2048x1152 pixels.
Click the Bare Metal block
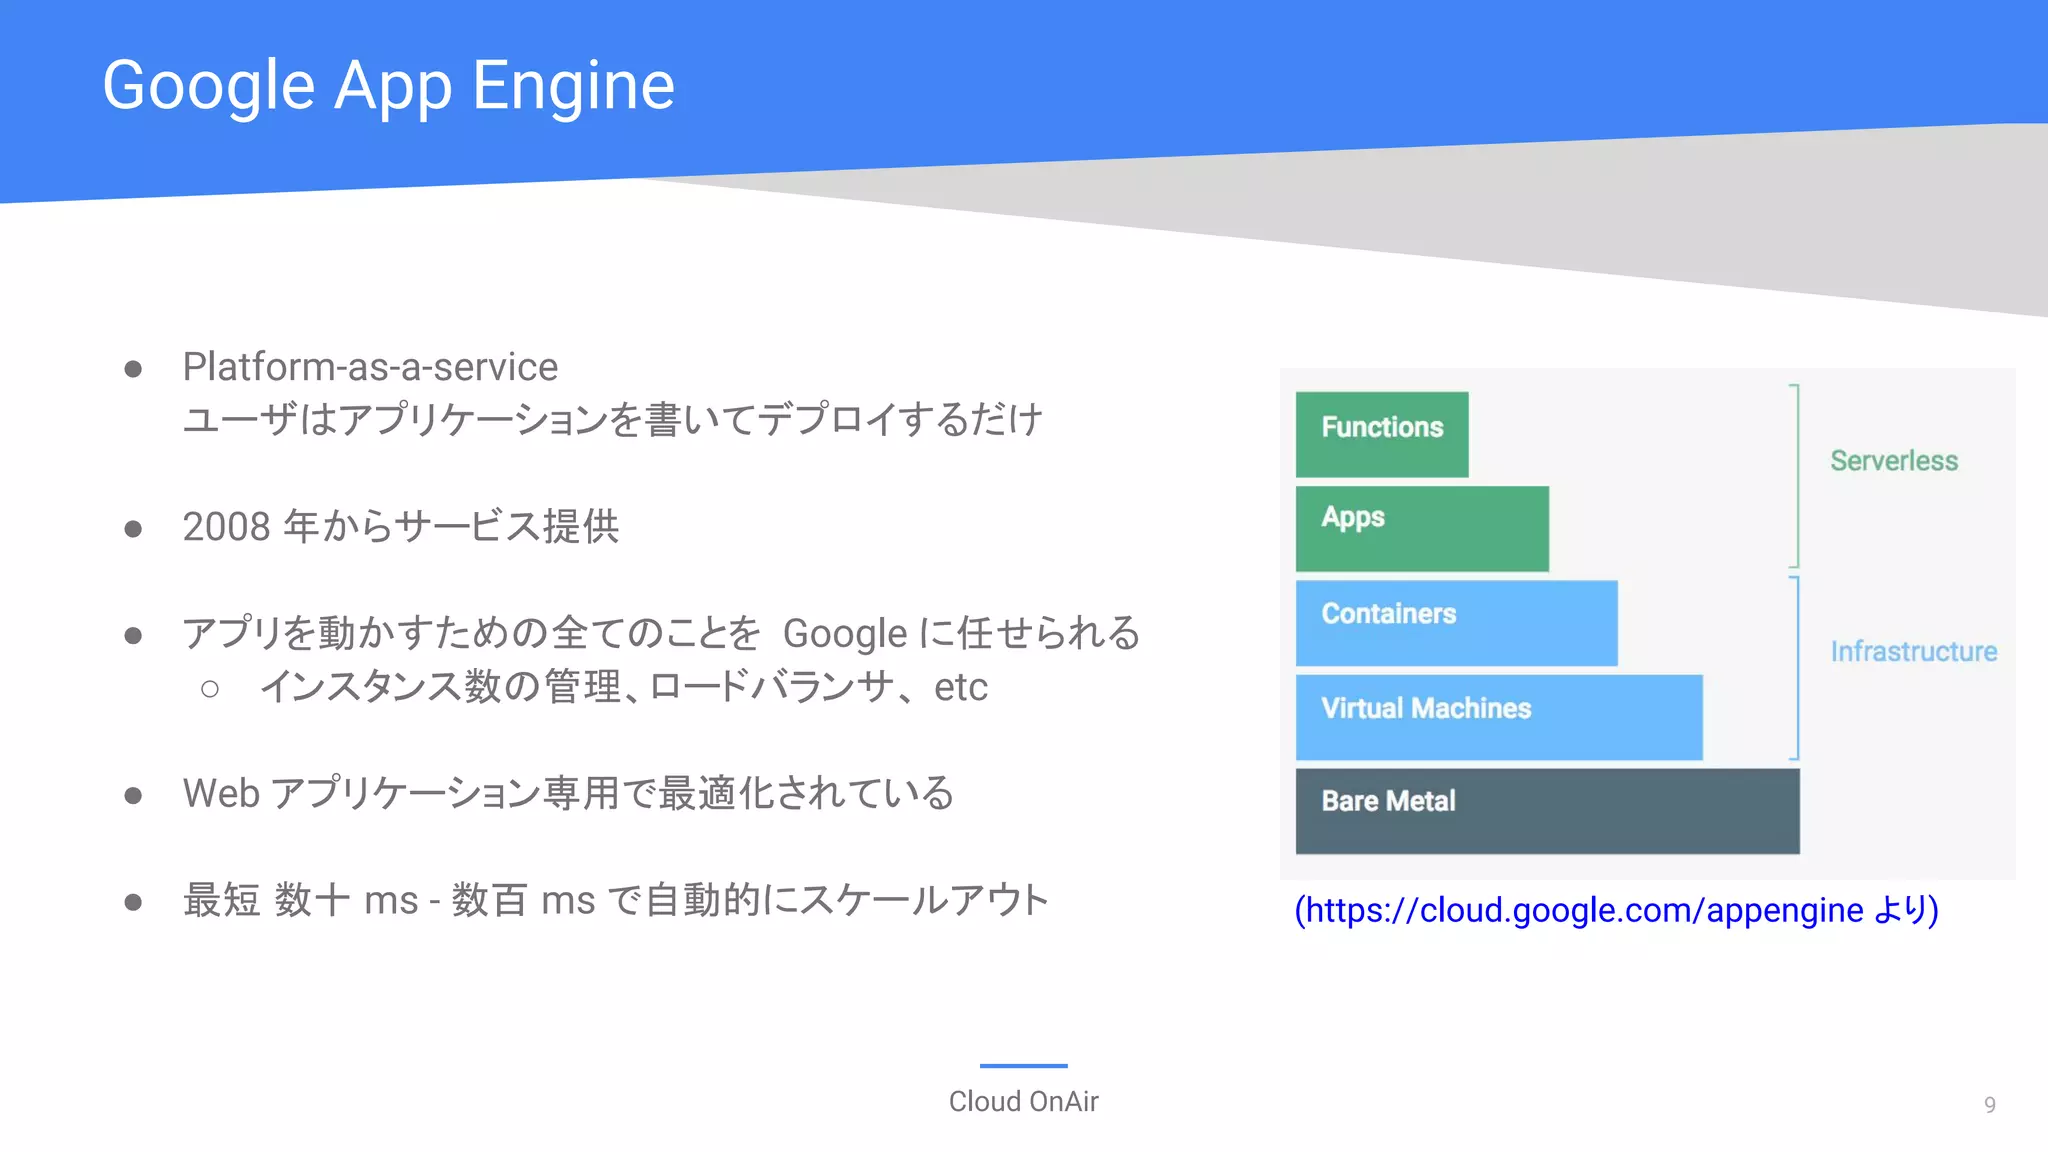[x=1547, y=811]
